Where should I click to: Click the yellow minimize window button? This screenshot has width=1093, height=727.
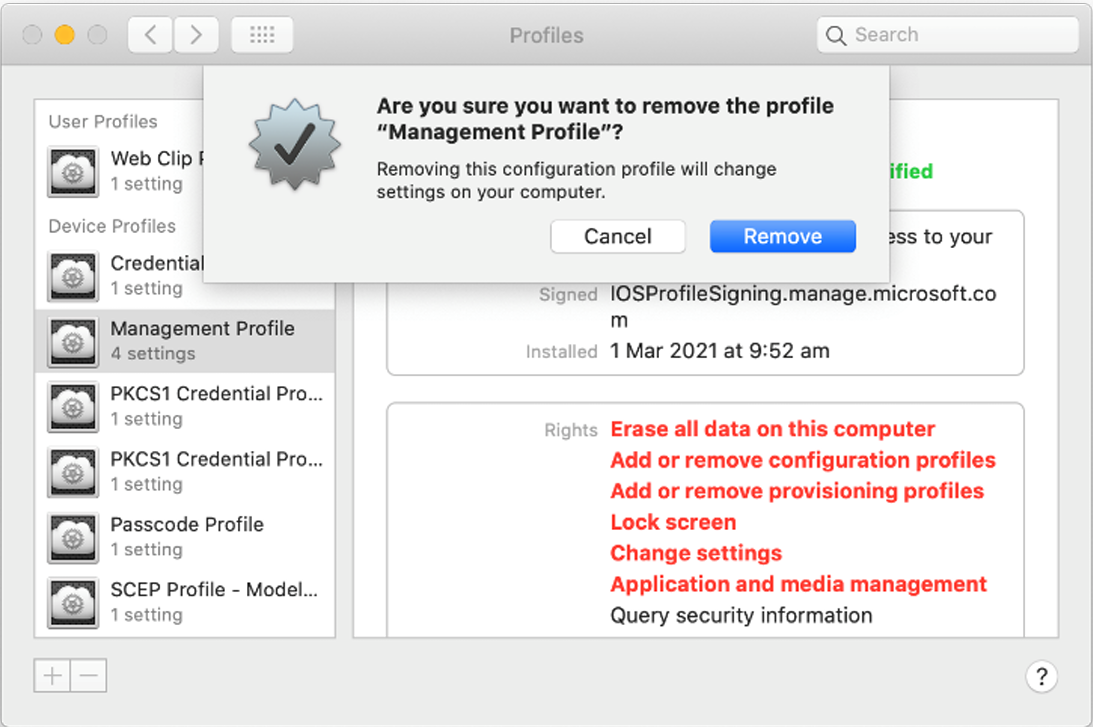point(65,35)
